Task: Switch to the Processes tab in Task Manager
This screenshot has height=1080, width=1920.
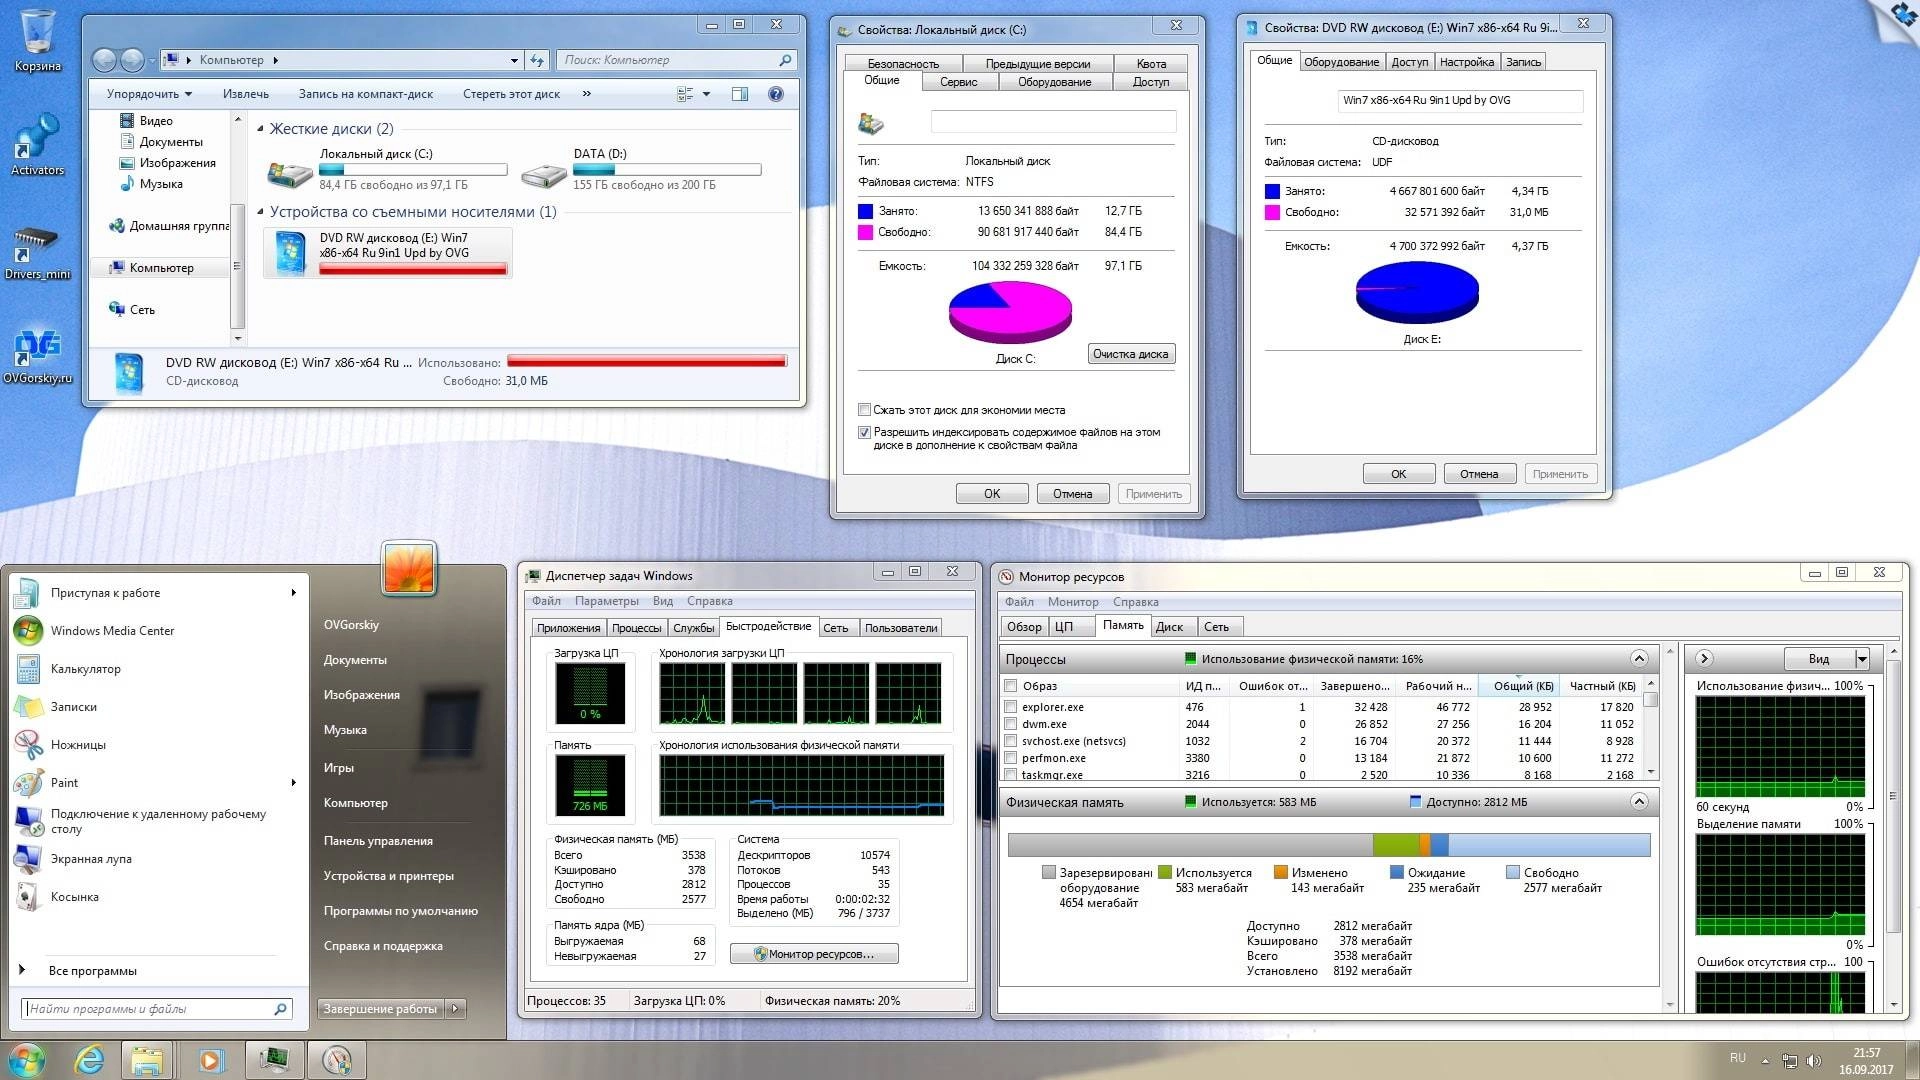Action: 636,628
